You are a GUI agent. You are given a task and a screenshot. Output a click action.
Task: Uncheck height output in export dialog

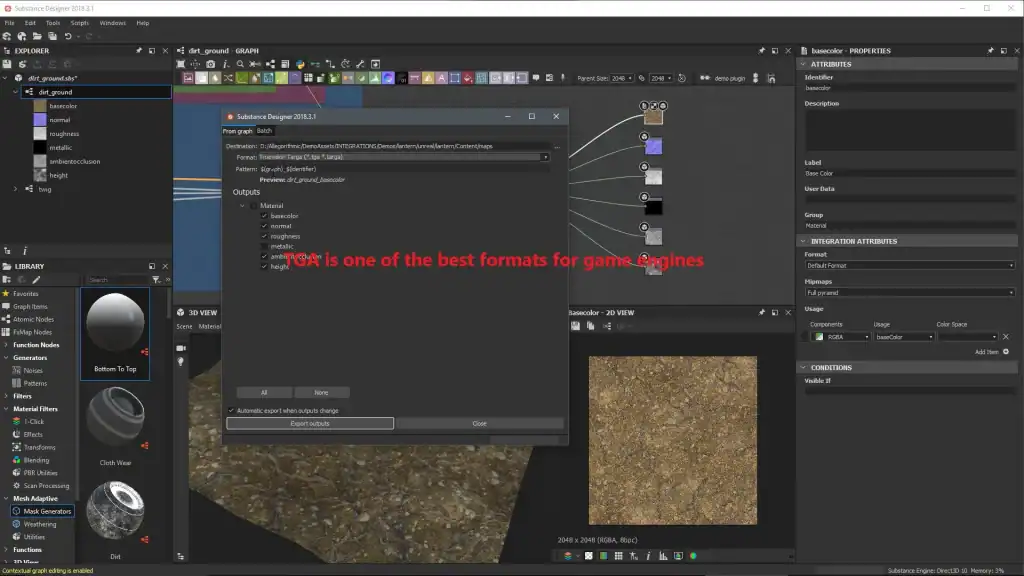pyautogui.click(x=264, y=266)
